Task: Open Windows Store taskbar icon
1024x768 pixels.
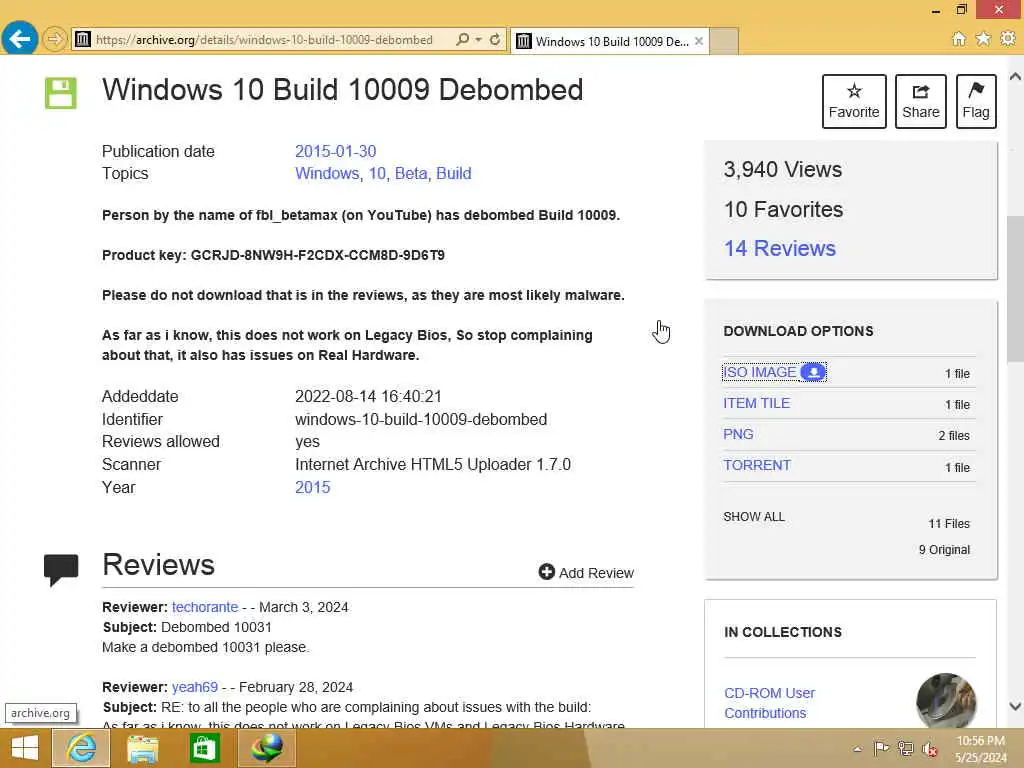Action: tap(204, 748)
